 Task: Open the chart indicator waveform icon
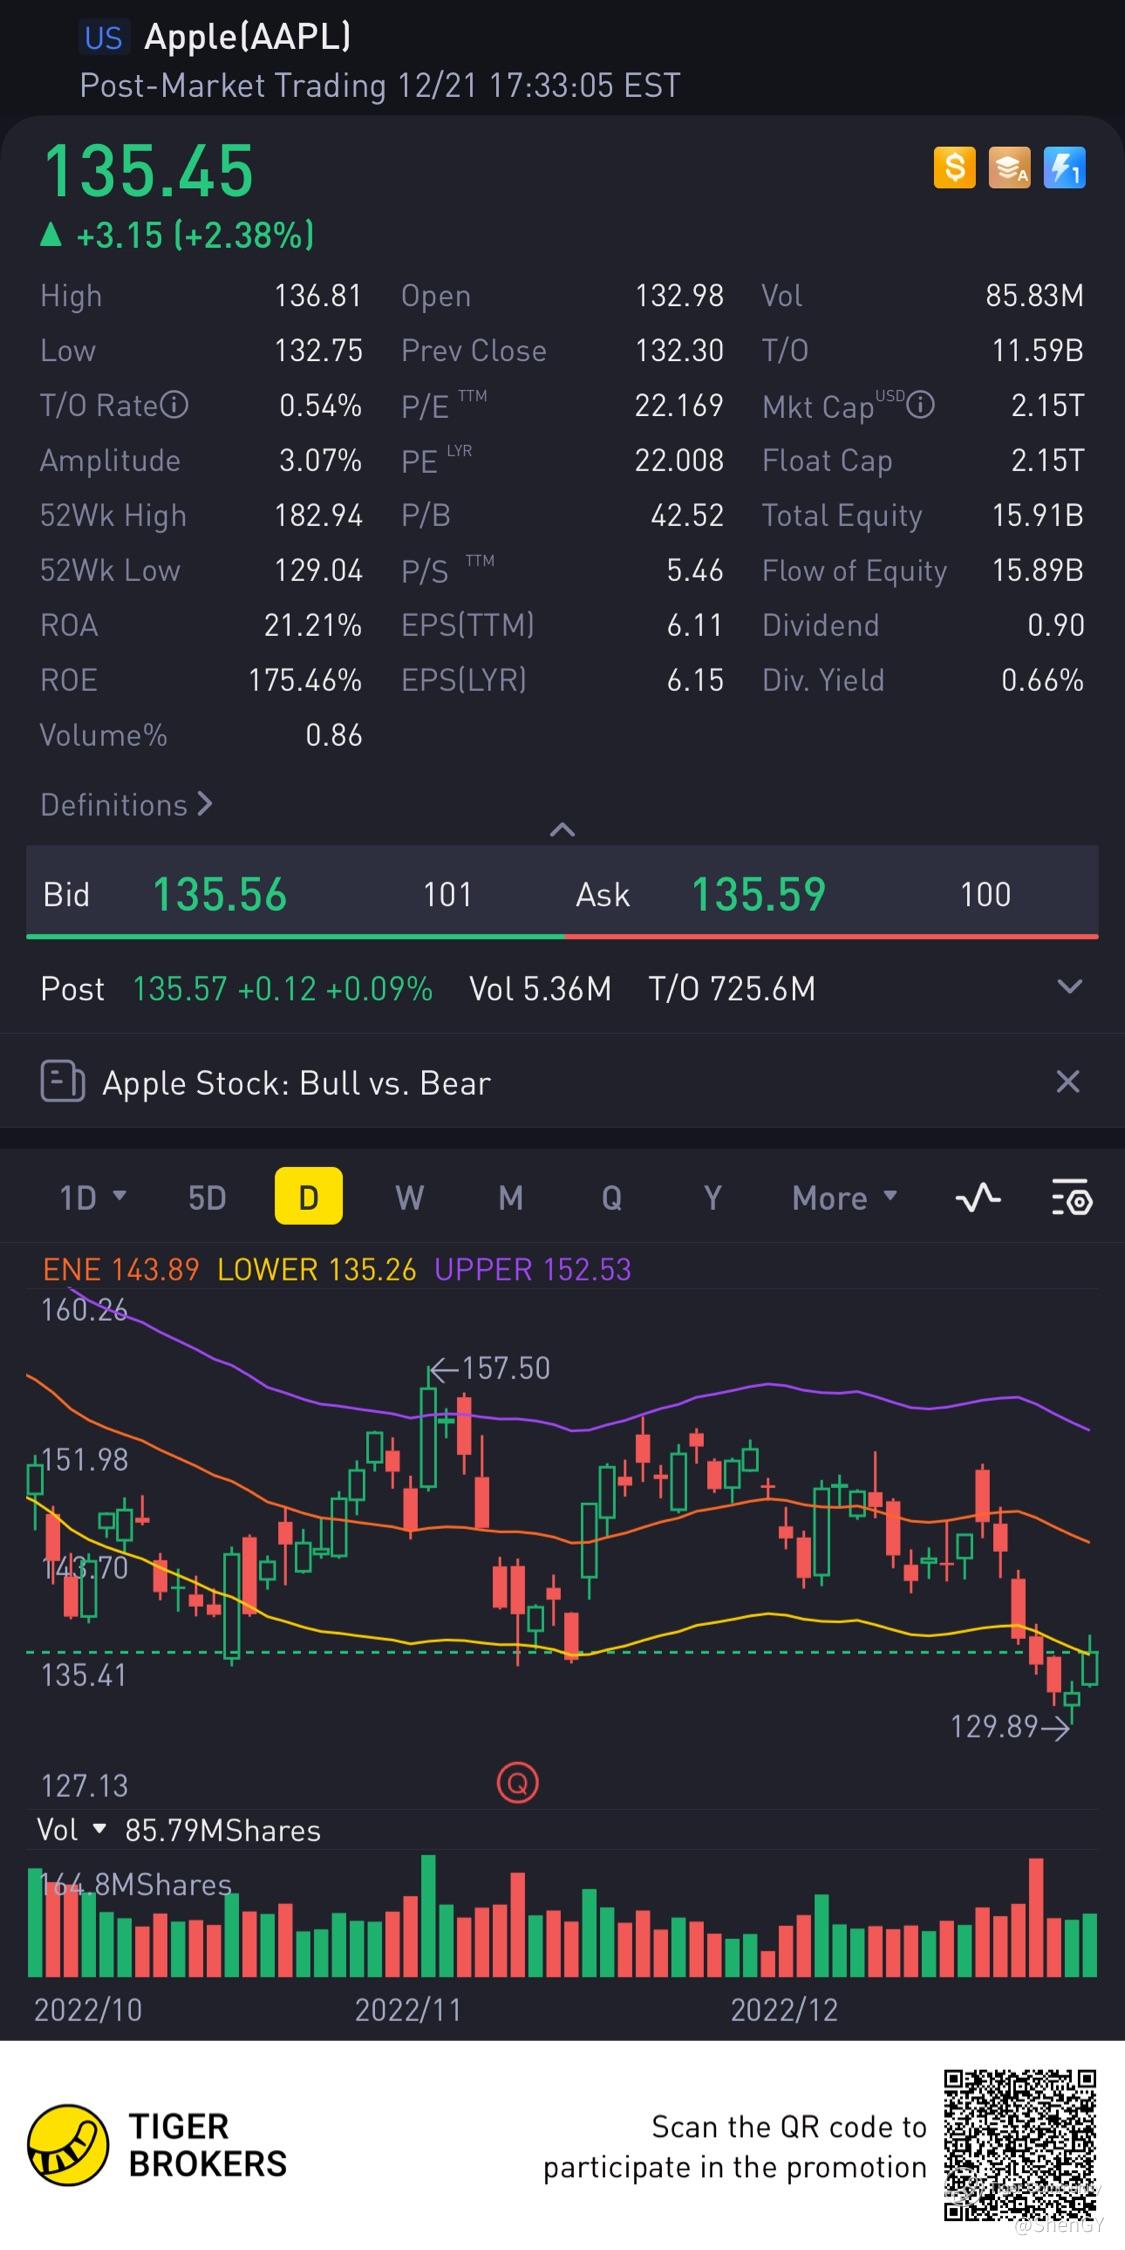click(x=978, y=1197)
